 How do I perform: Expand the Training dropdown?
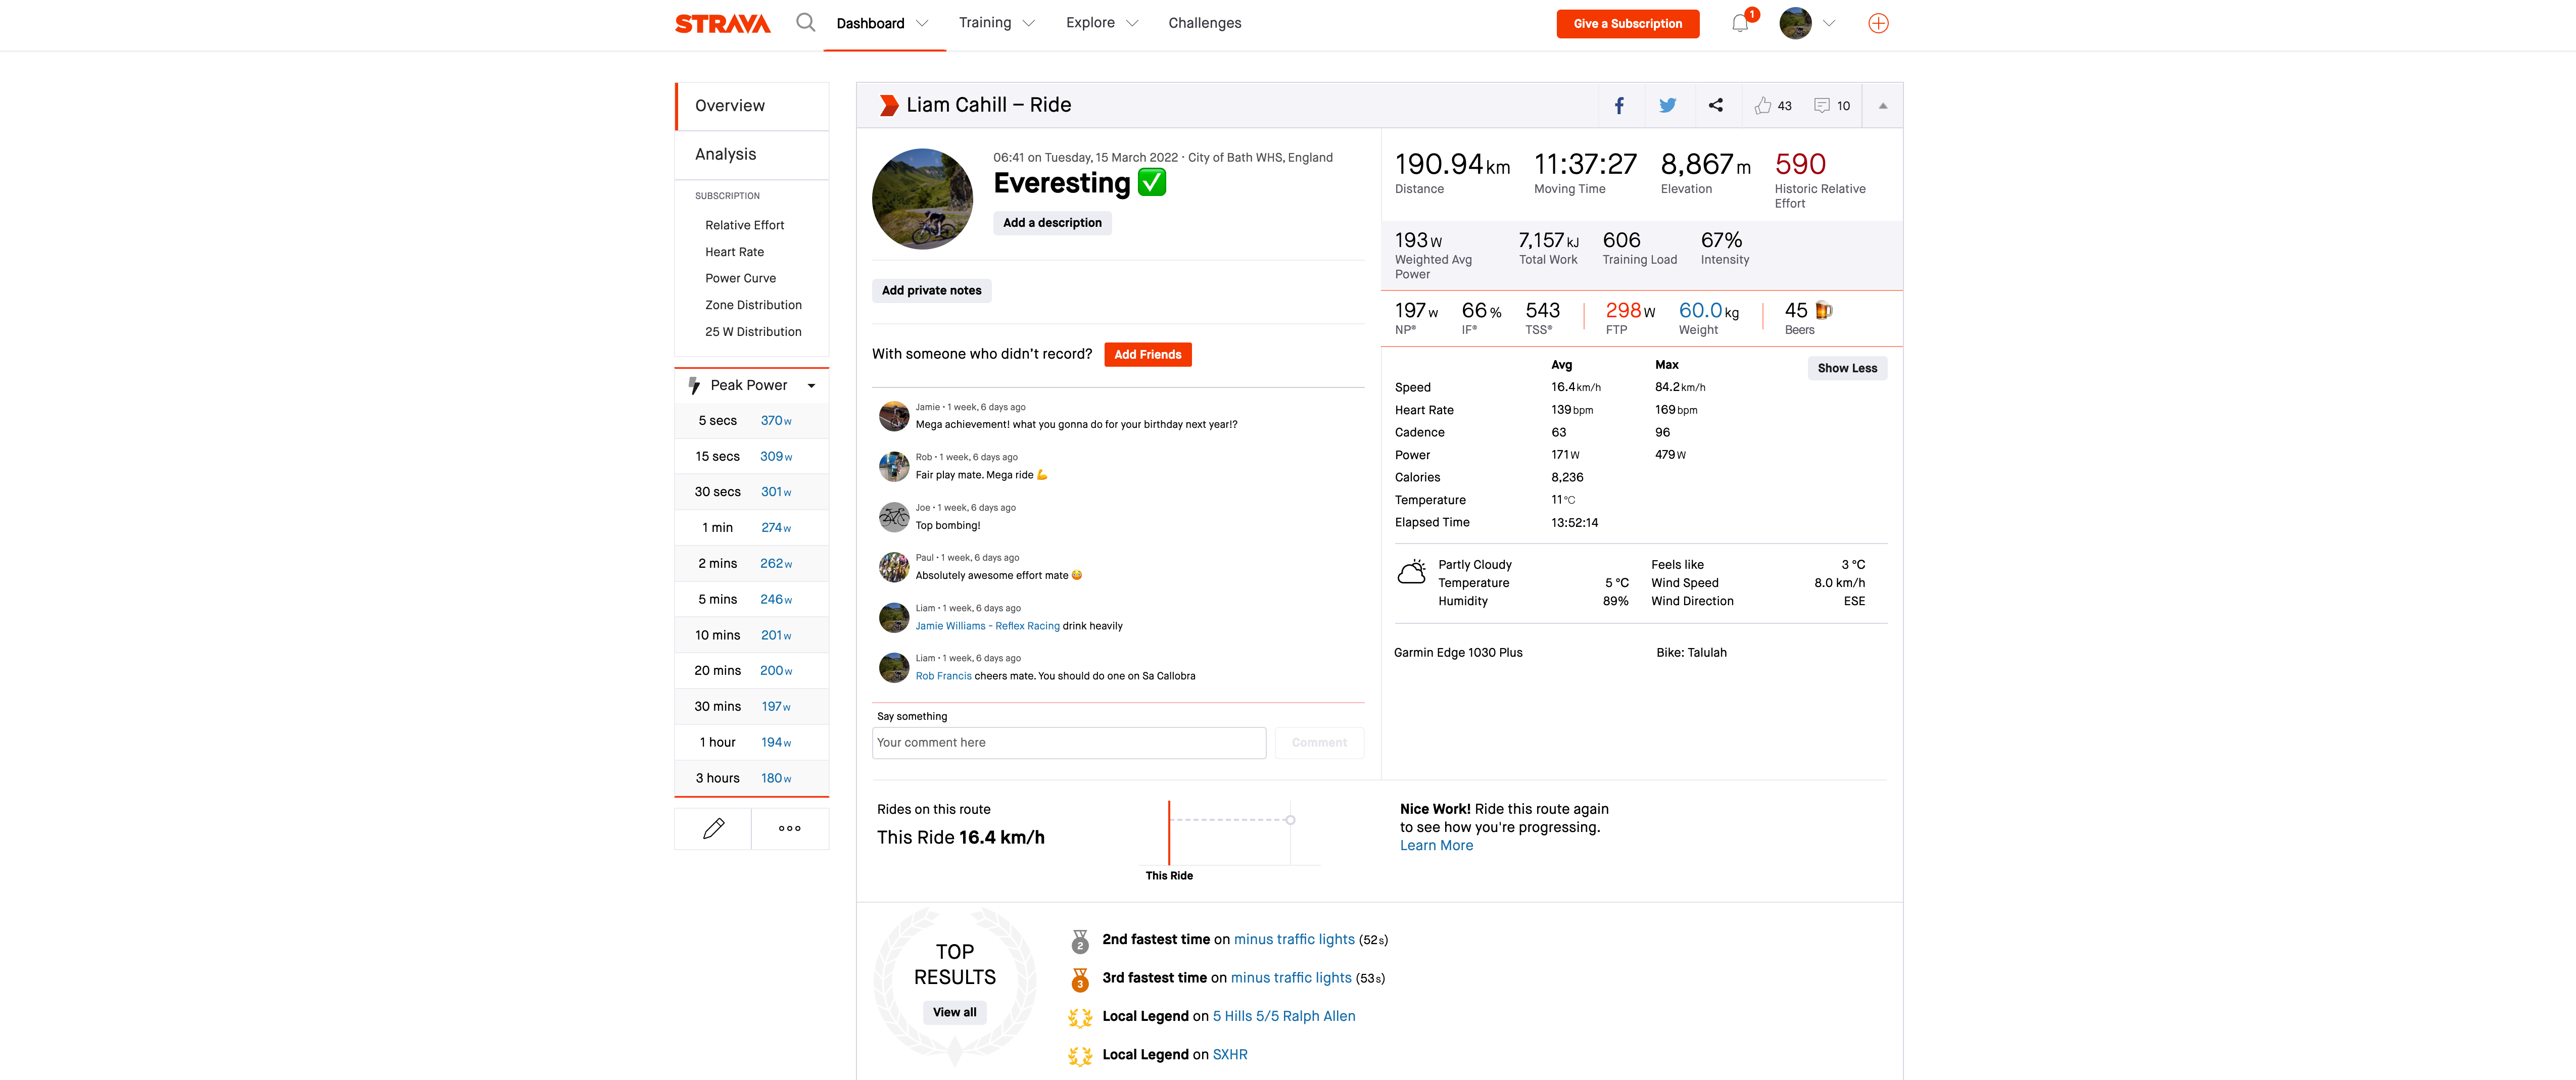point(1029,23)
